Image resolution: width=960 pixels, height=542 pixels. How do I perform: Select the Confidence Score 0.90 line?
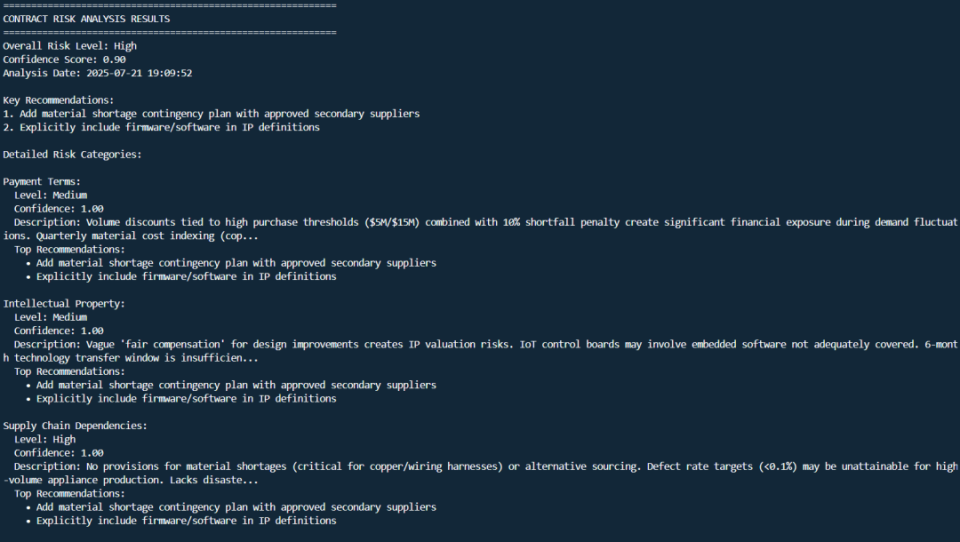[64, 59]
